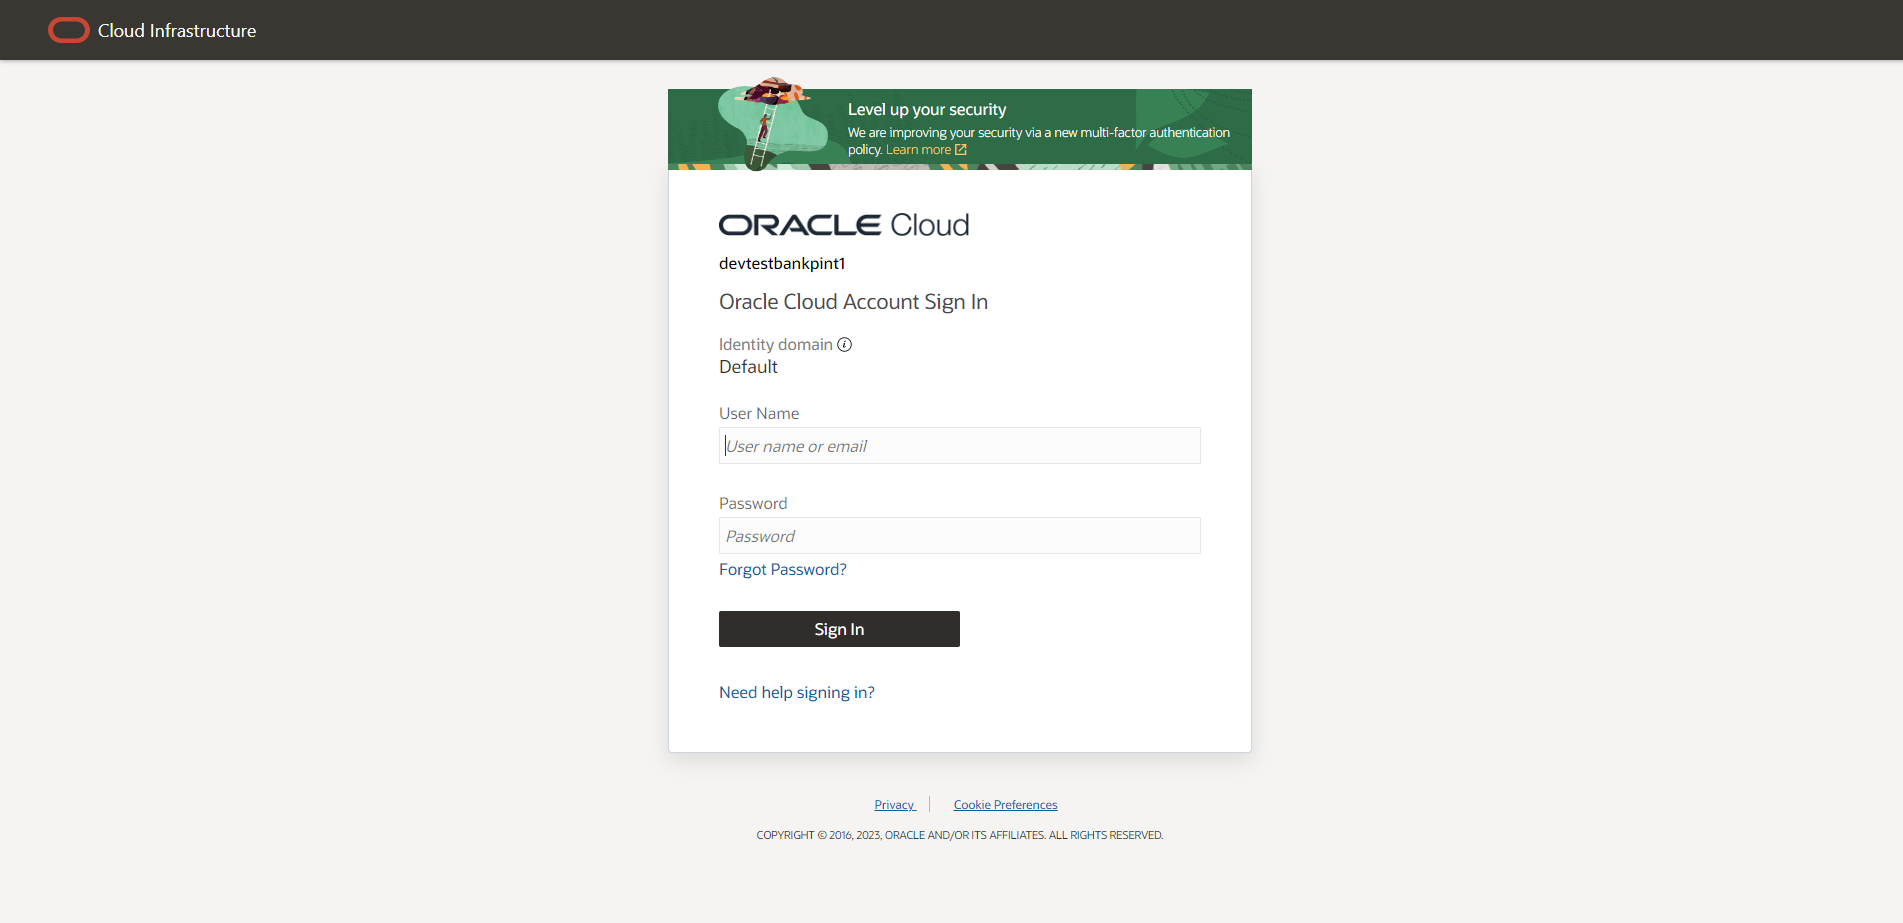Open the Identity domain info icon
Screen dimensions: 1903x923
click(x=845, y=345)
